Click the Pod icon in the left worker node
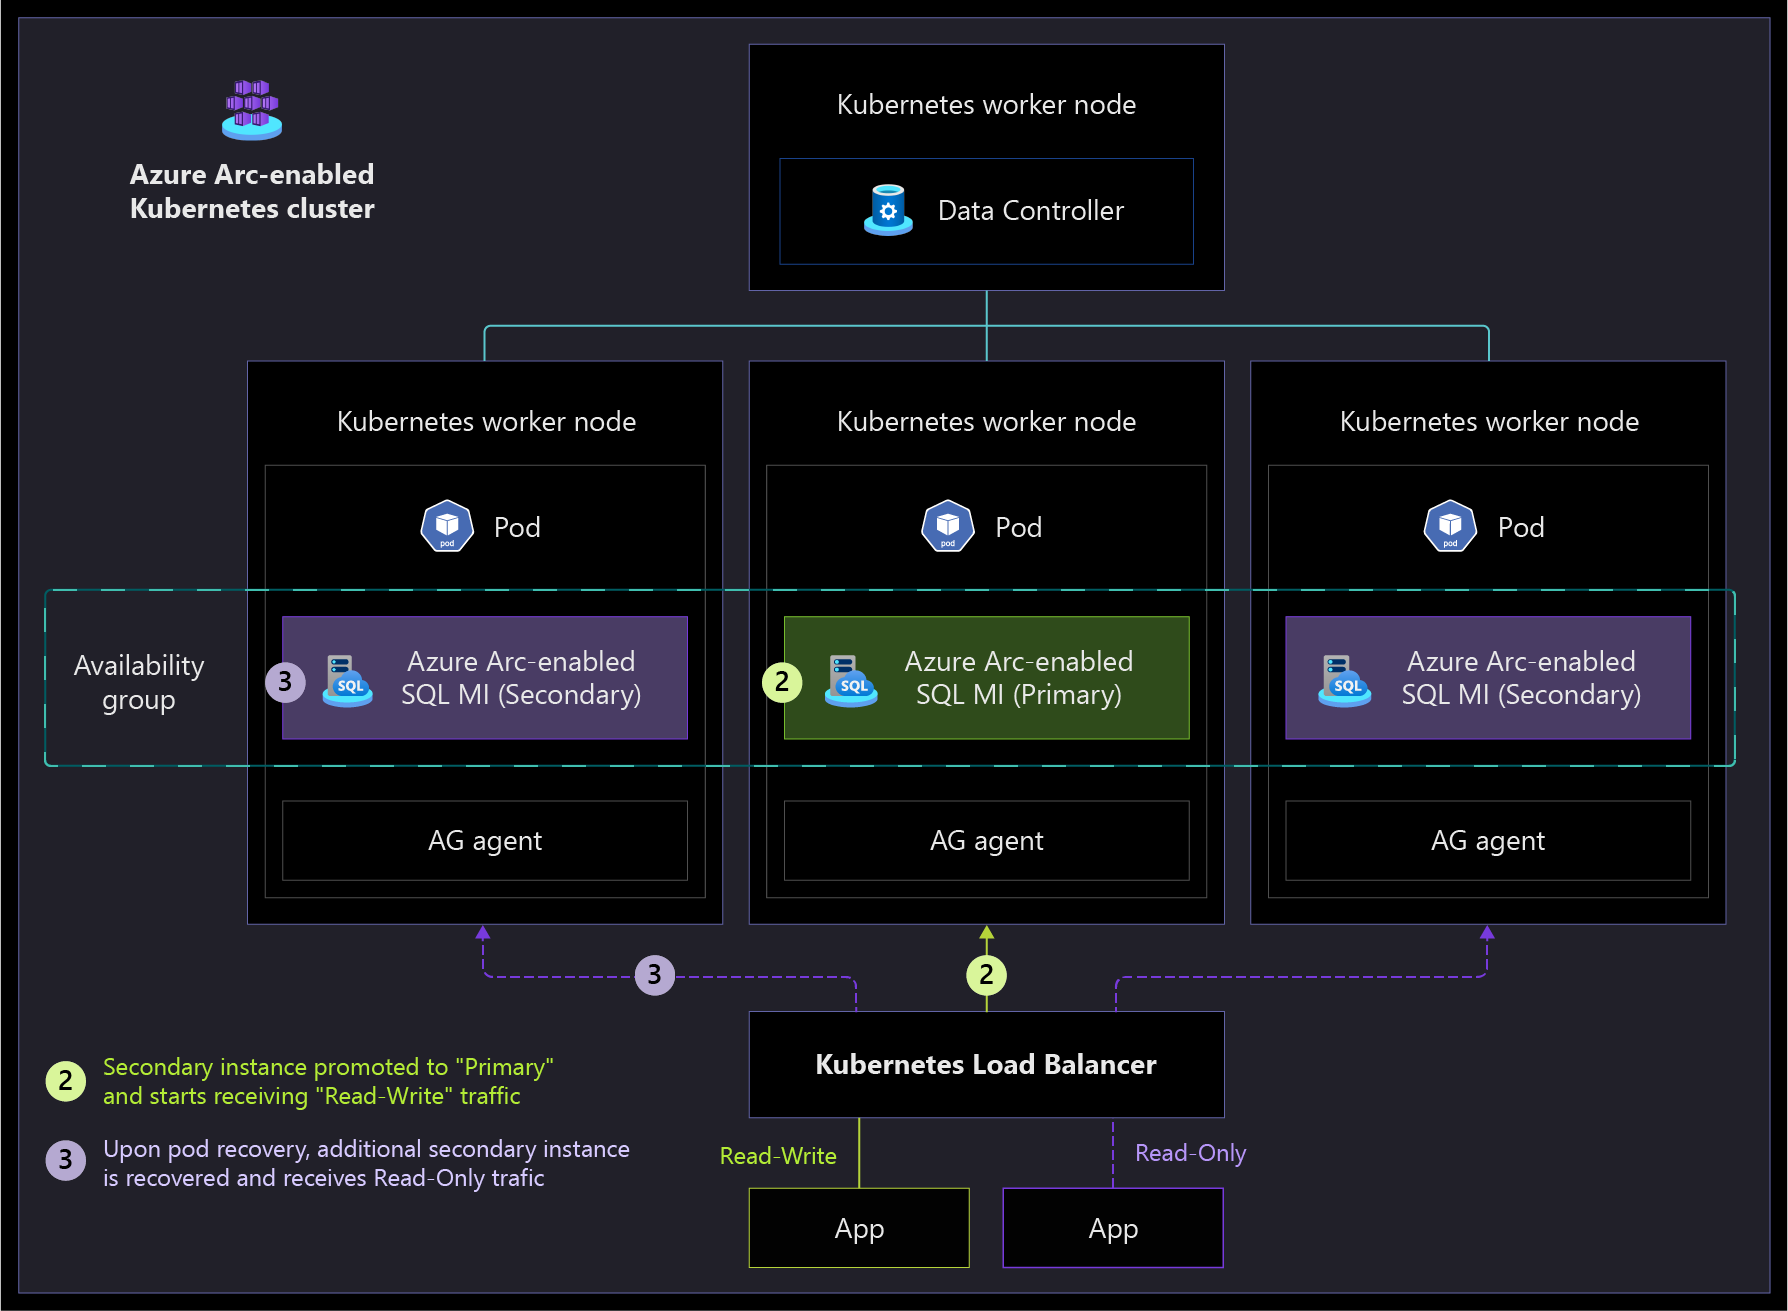The image size is (1788, 1311). [x=447, y=526]
